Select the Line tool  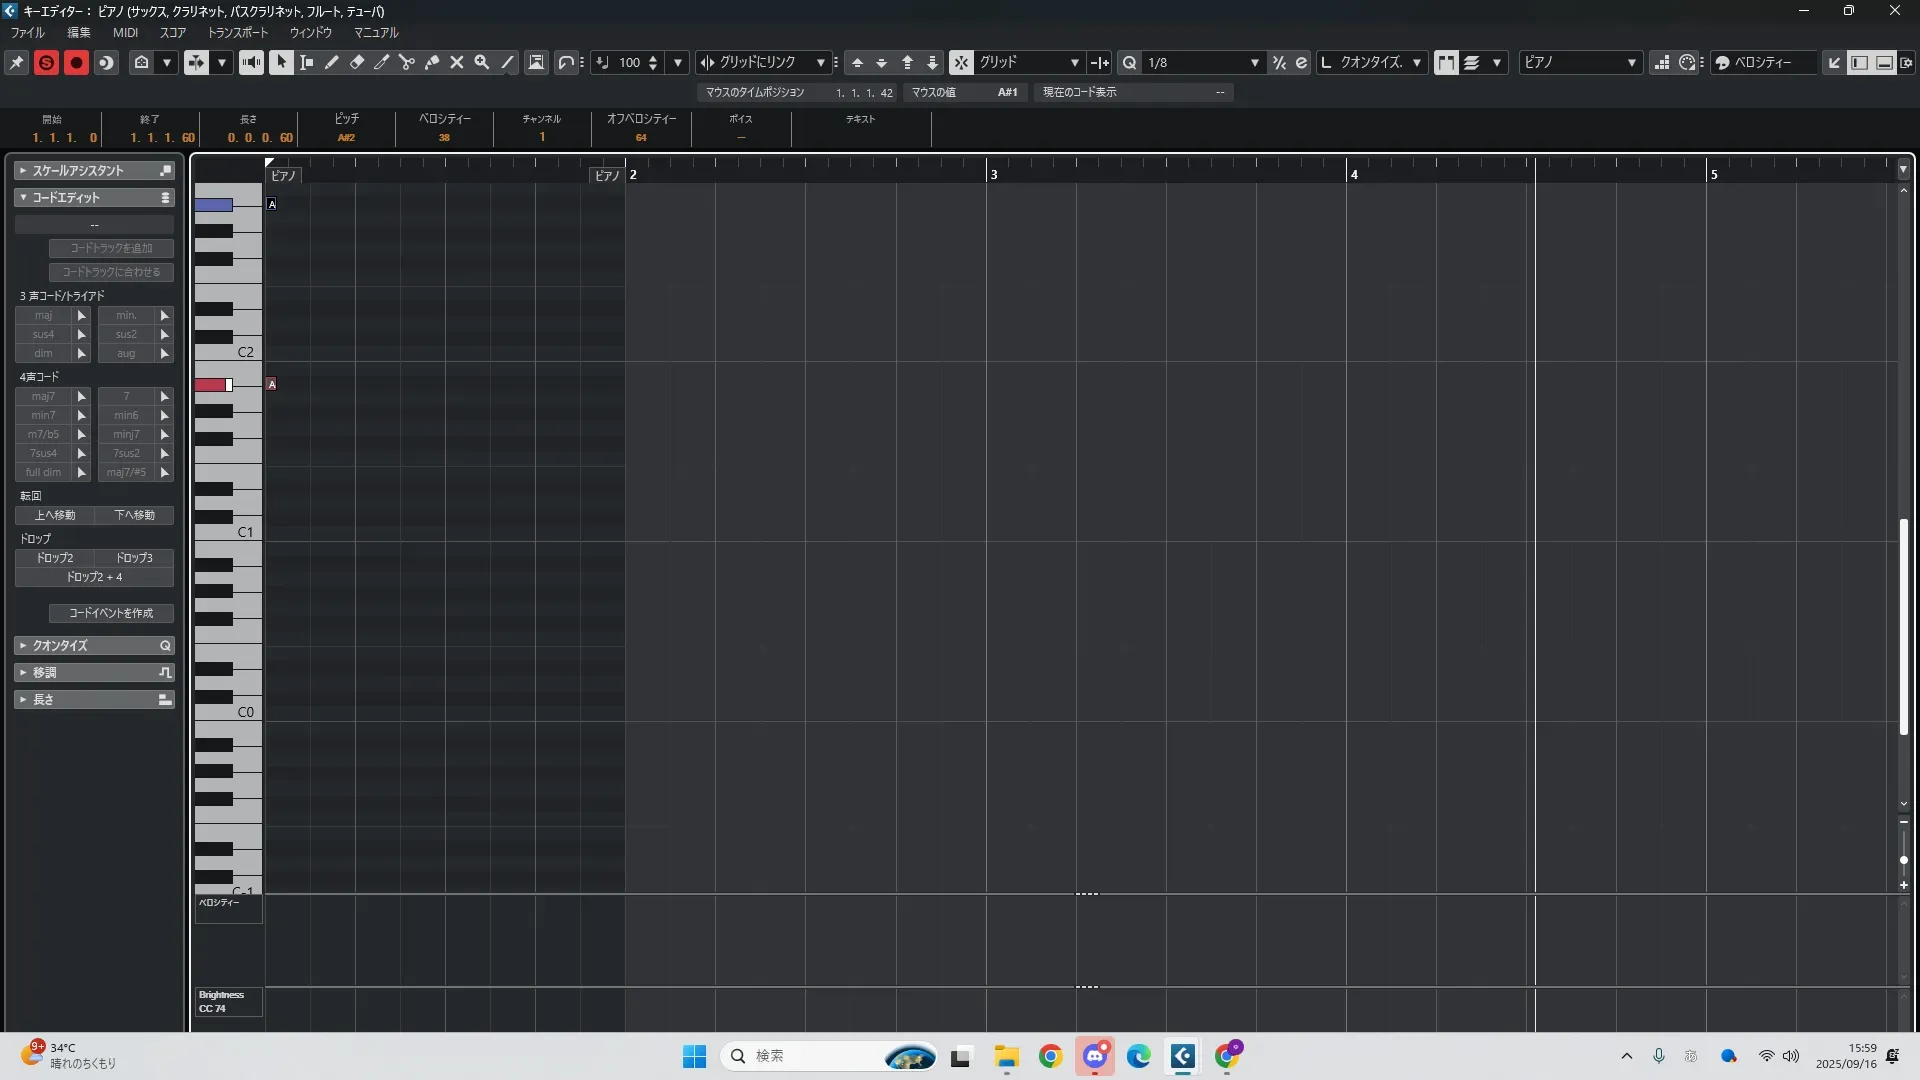(x=508, y=62)
